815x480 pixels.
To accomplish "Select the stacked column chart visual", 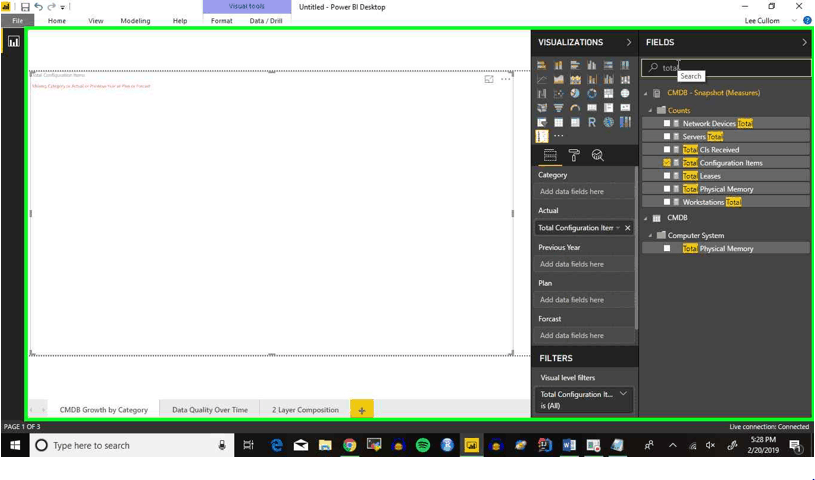I will (558, 65).
